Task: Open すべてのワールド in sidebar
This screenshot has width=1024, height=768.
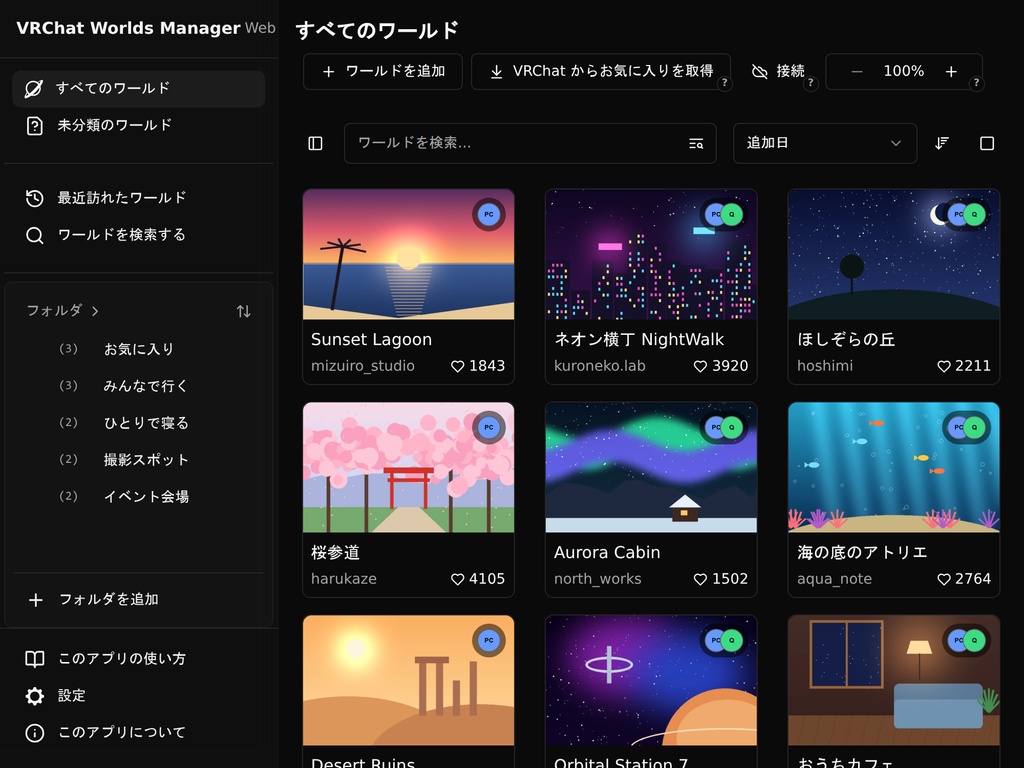Action: coord(138,88)
